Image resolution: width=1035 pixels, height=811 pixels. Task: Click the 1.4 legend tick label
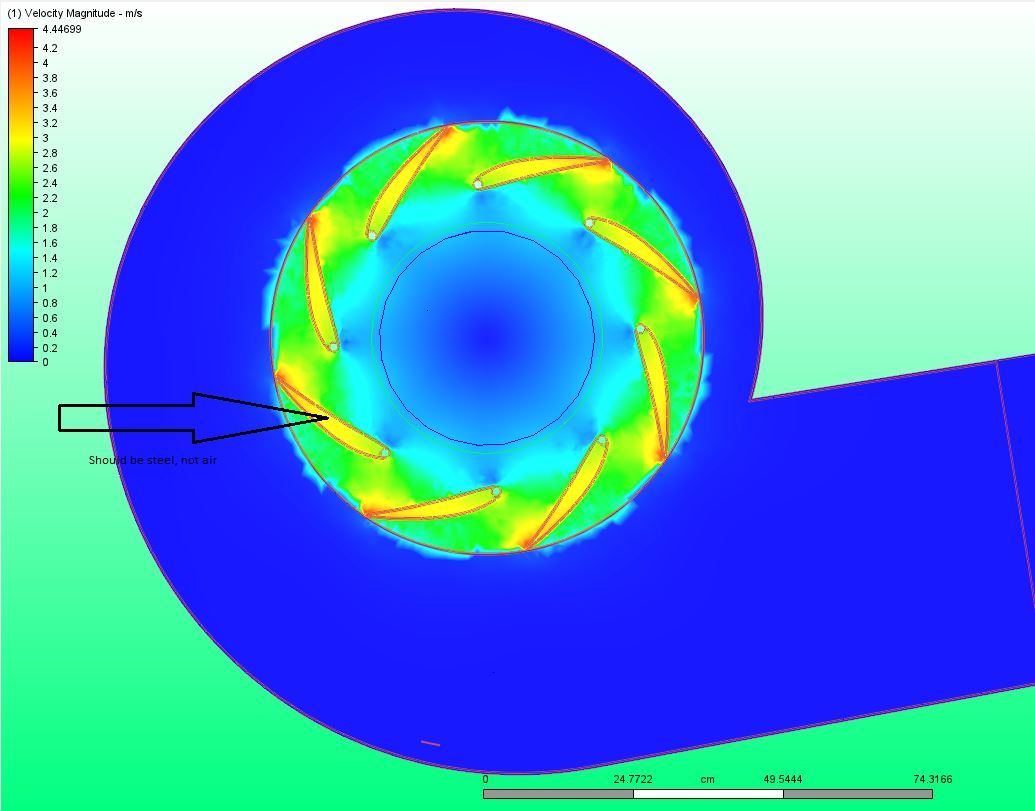[50, 259]
